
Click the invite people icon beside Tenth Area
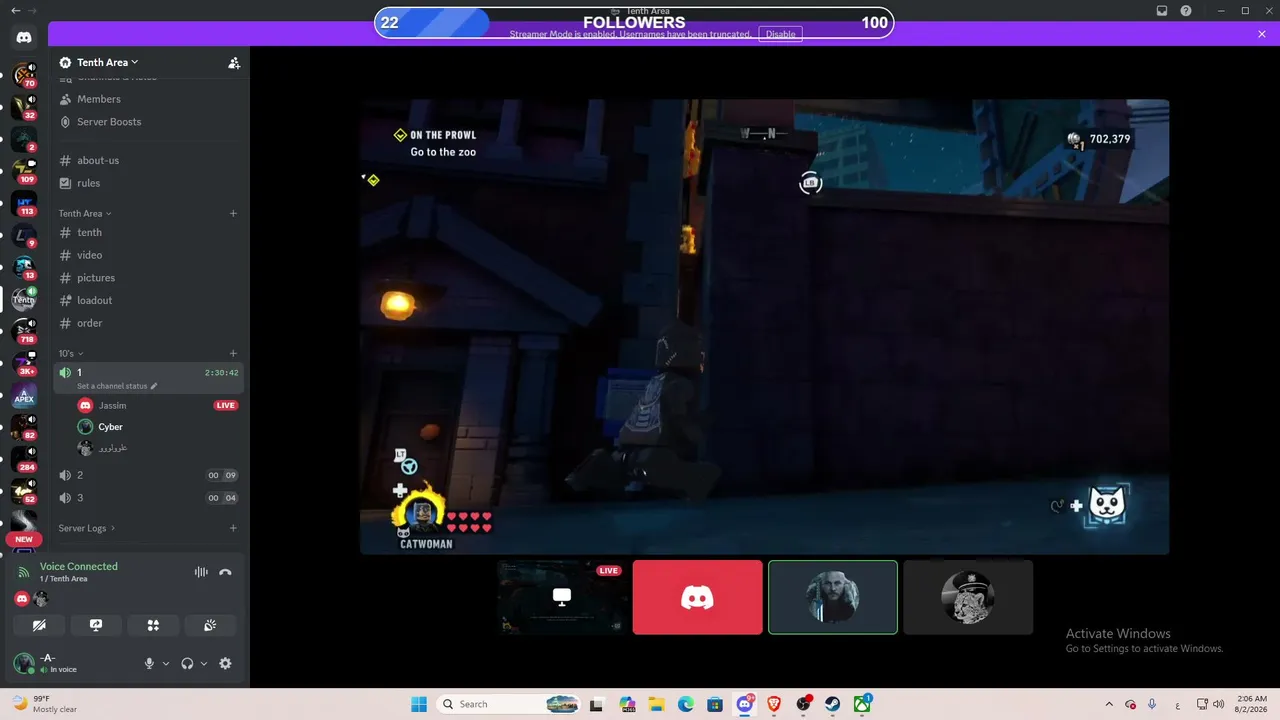point(234,63)
